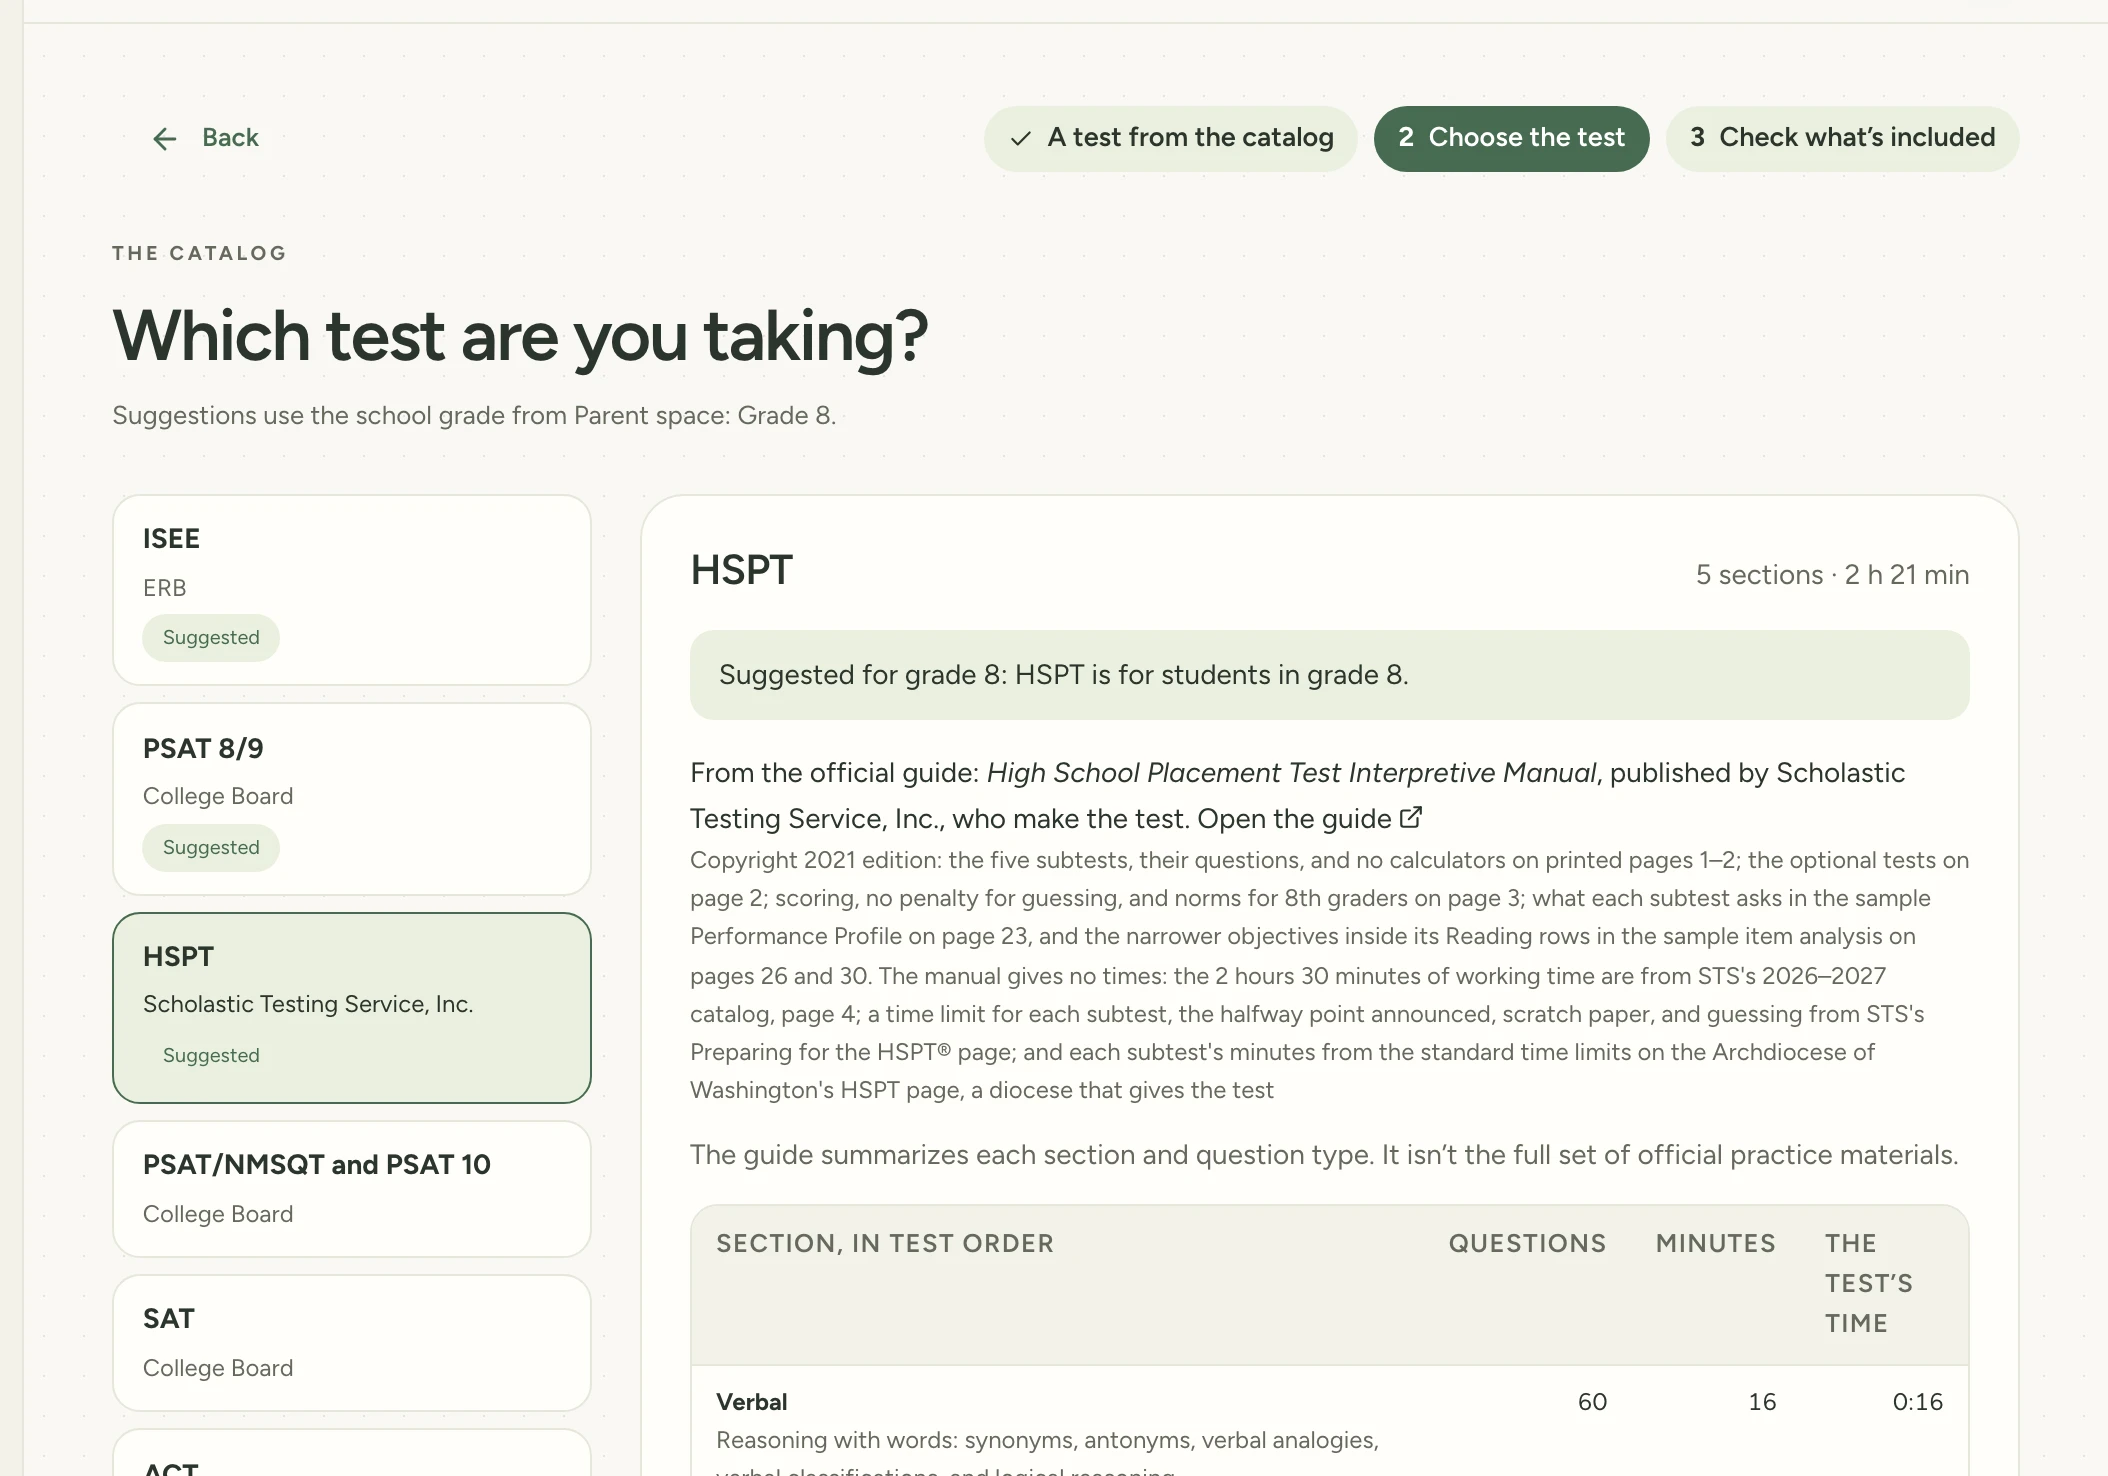Click the ERB publisher text
Image resolution: width=2108 pixels, height=1476 pixels.
pyautogui.click(x=165, y=589)
